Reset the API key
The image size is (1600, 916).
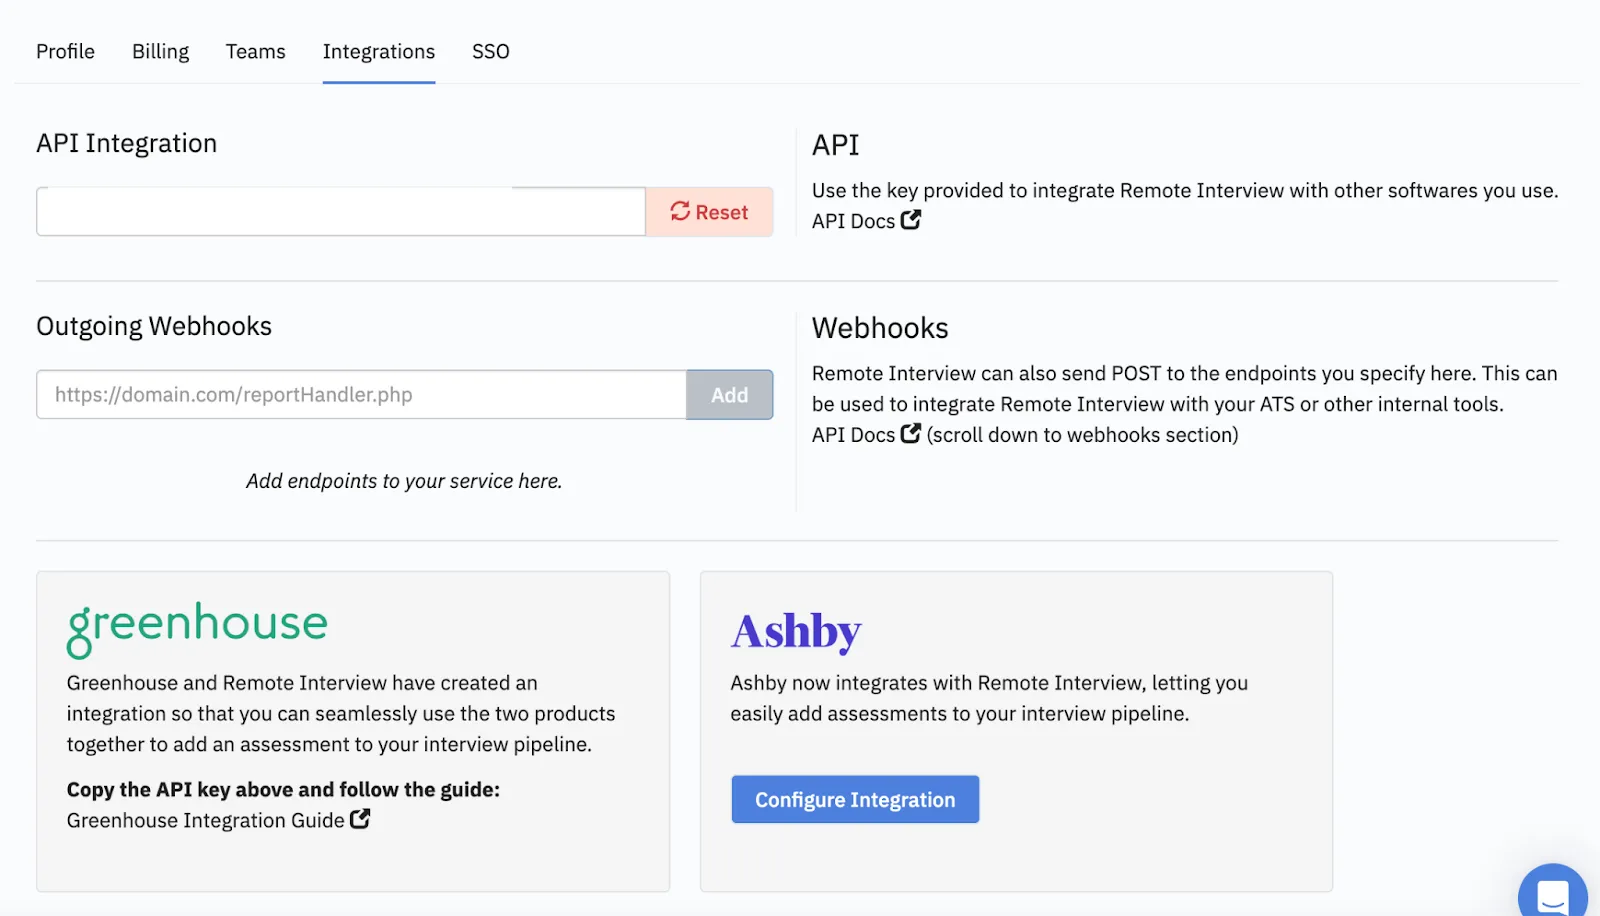pos(709,212)
